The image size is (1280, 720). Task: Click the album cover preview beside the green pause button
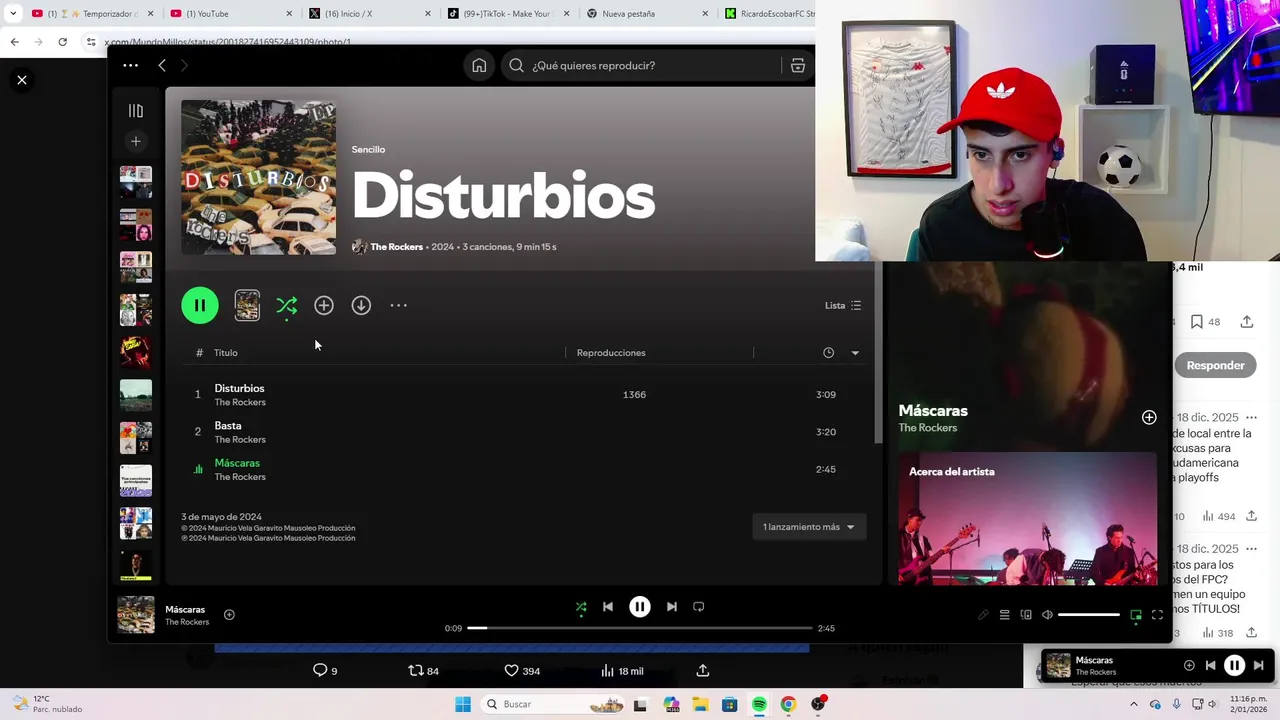(247, 305)
